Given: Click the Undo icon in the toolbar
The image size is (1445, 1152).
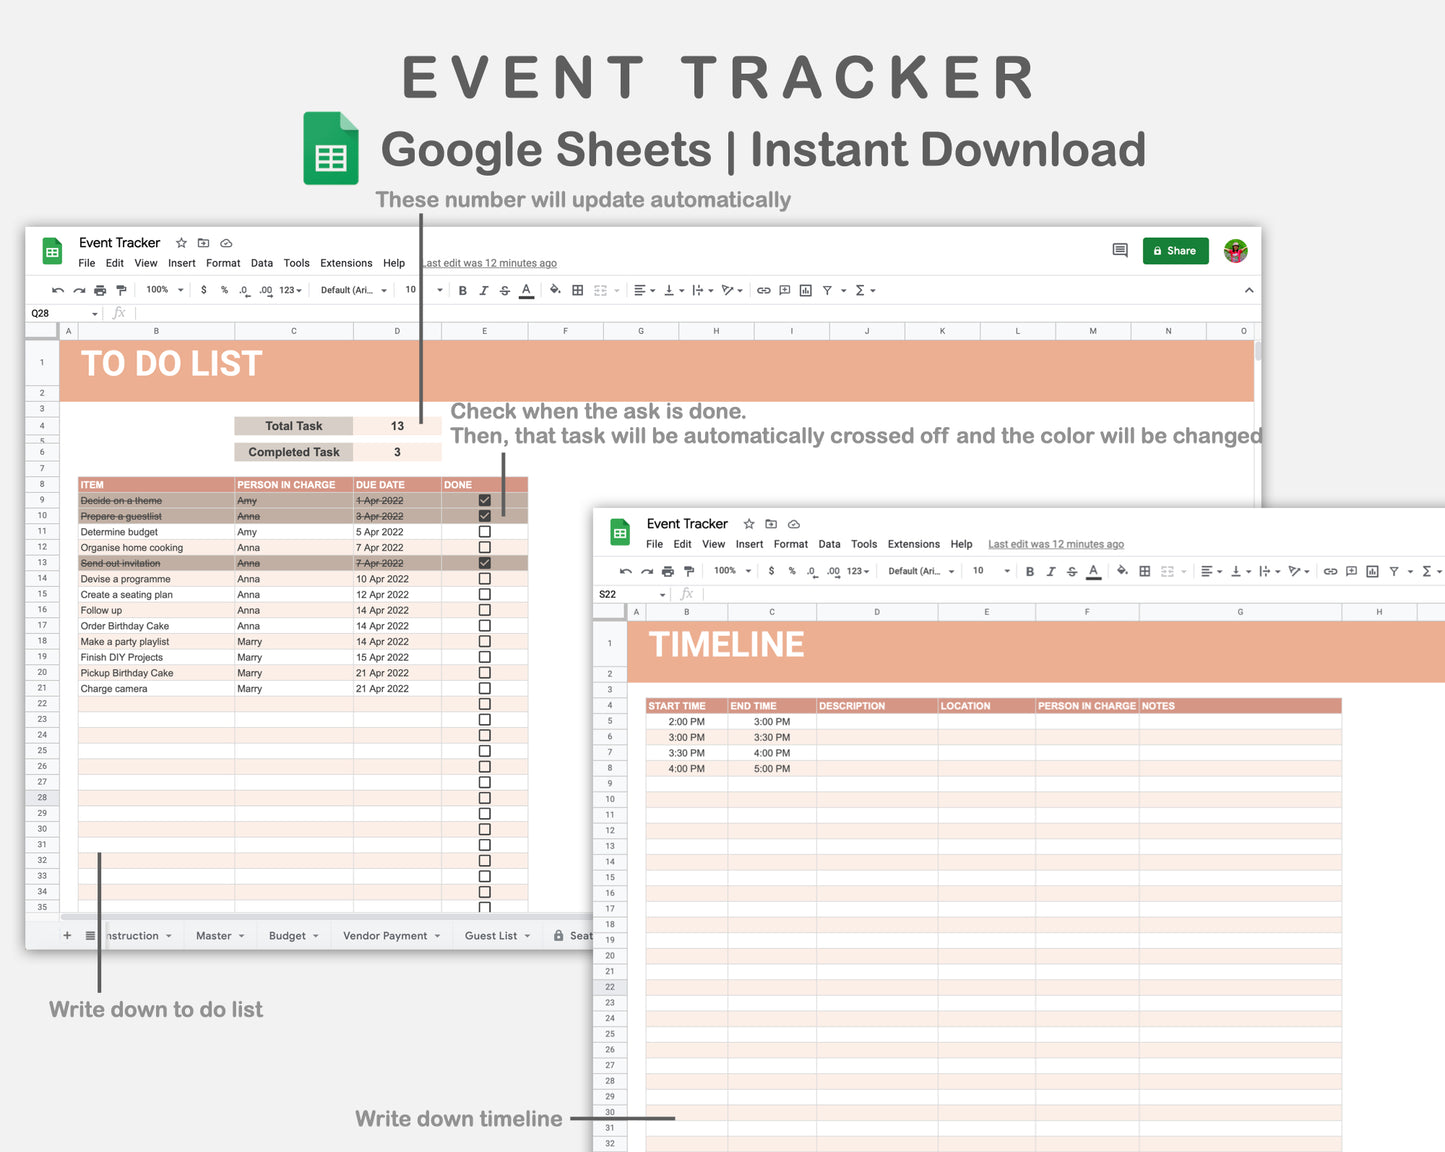Looking at the screenshot, I should [57, 290].
